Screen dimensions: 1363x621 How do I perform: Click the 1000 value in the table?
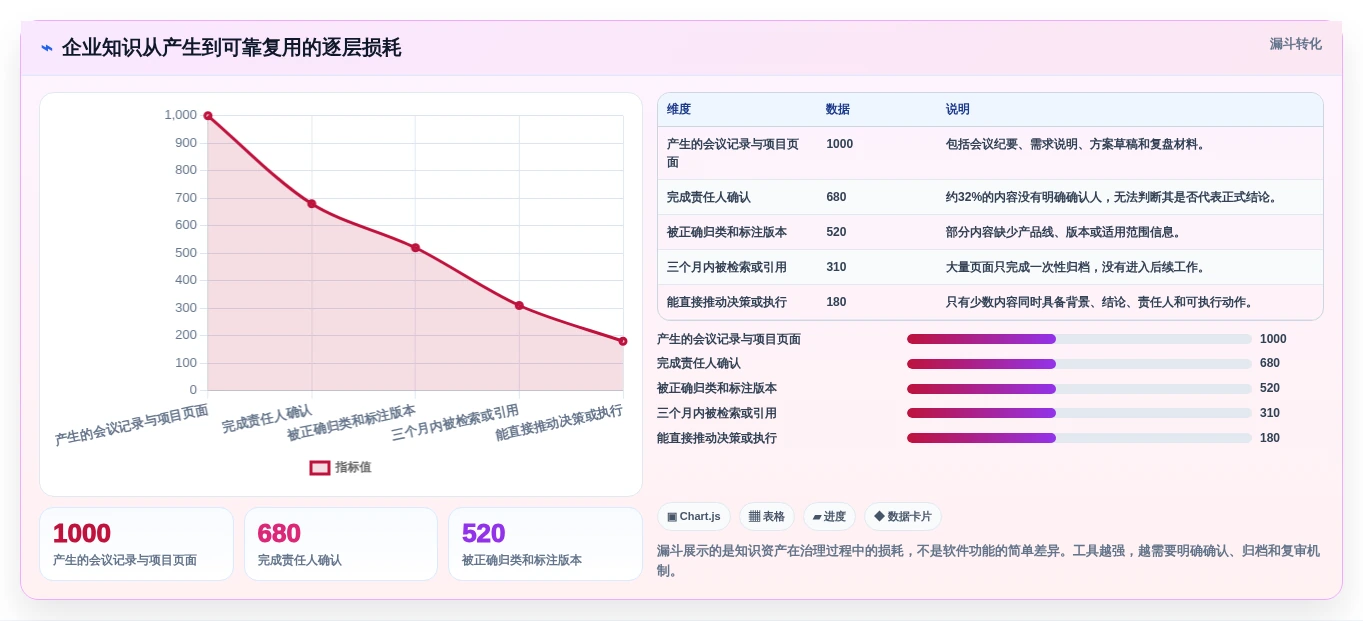(840, 144)
